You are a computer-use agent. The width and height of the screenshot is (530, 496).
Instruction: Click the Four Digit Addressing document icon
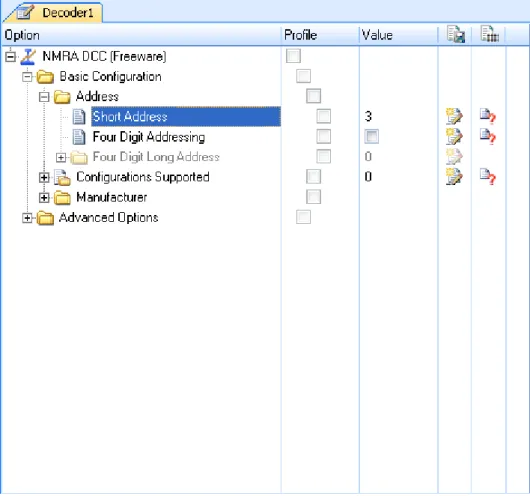click(79, 137)
